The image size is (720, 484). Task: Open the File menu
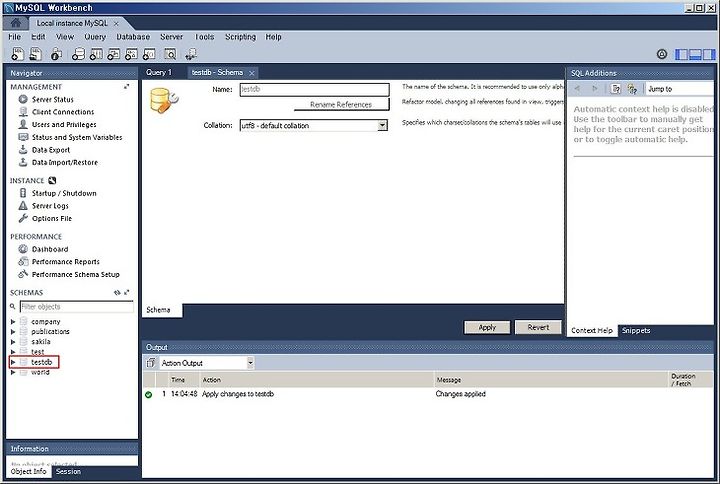[14, 37]
